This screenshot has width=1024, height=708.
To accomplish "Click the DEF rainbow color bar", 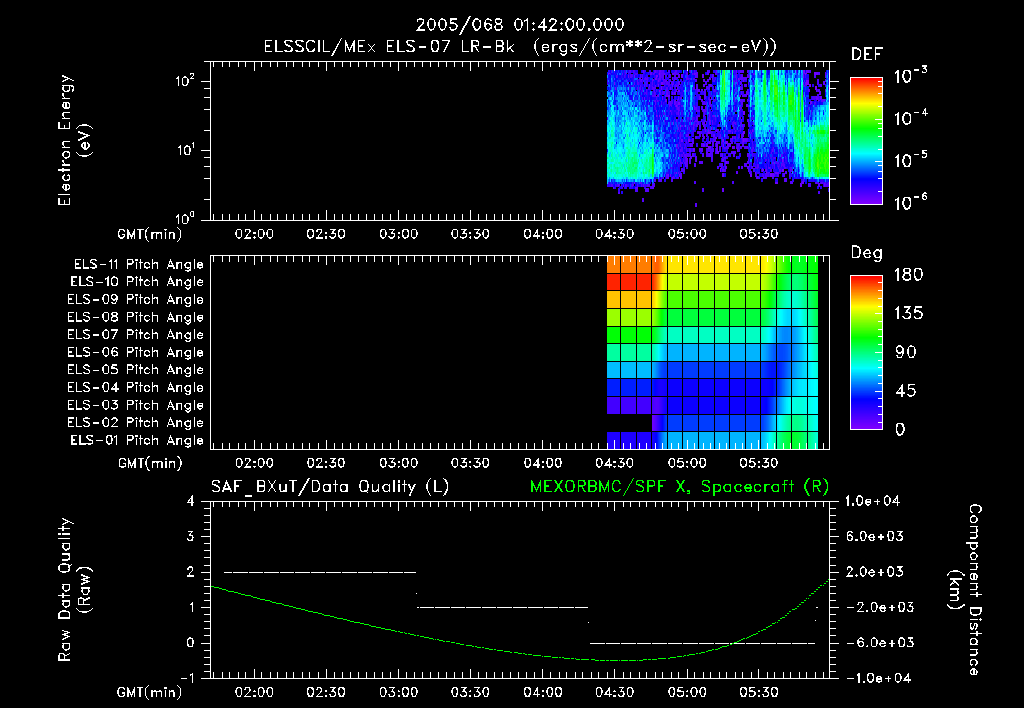I will tap(867, 141).
